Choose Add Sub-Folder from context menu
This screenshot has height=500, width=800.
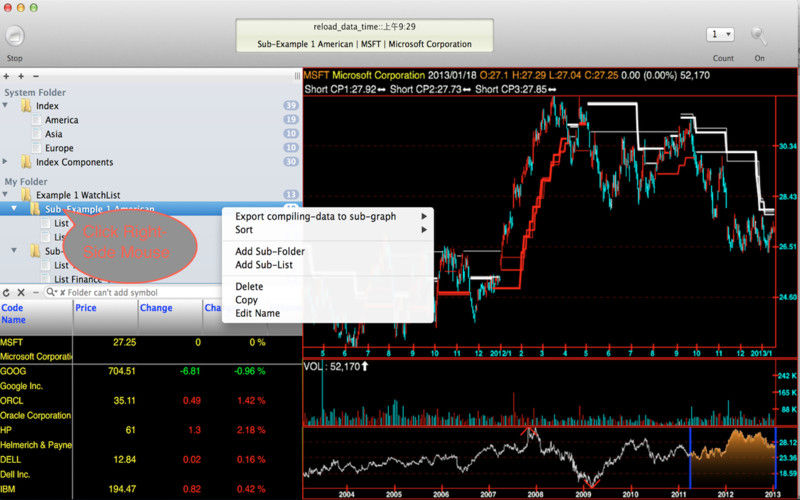click(328, 252)
